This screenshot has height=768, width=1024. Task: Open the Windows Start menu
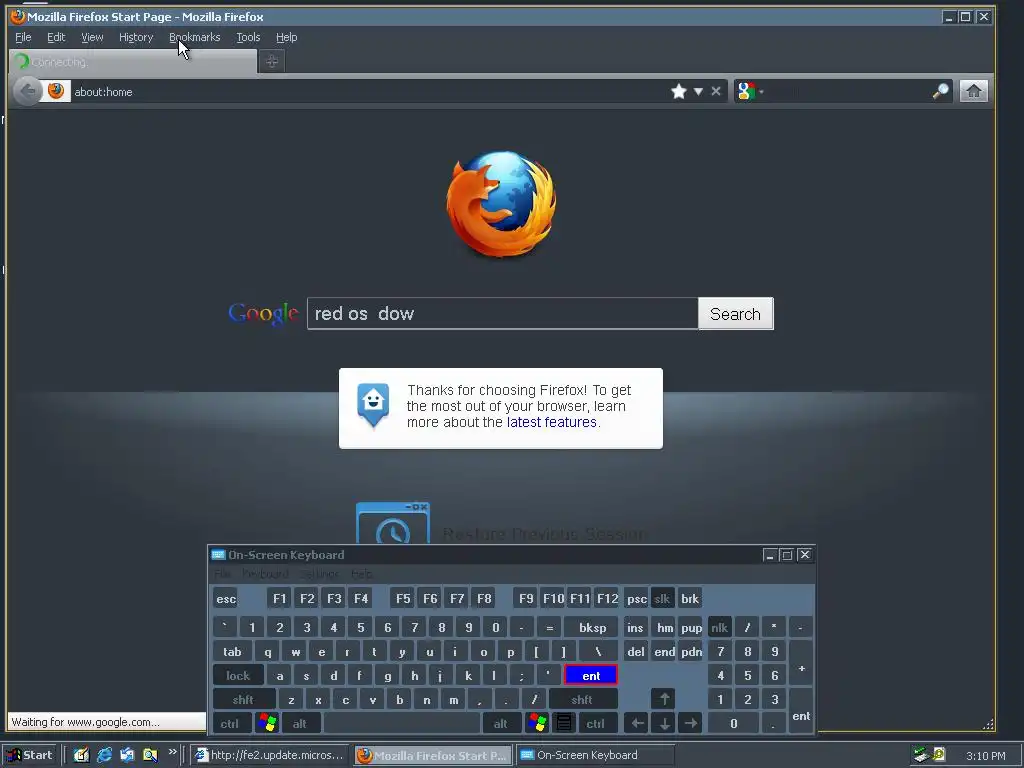(x=30, y=755)
